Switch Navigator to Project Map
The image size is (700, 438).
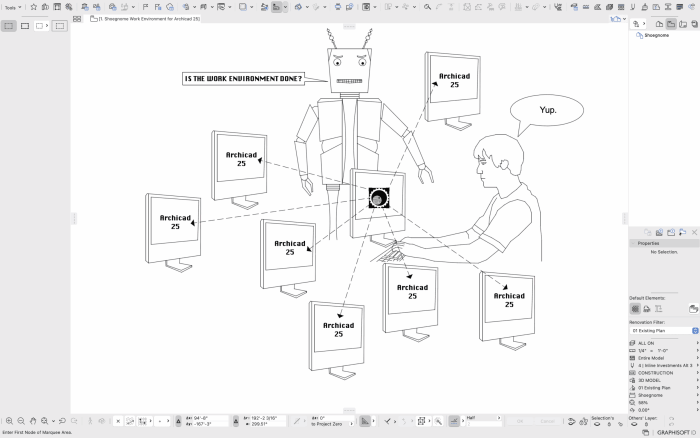click(x=659, y=24)
